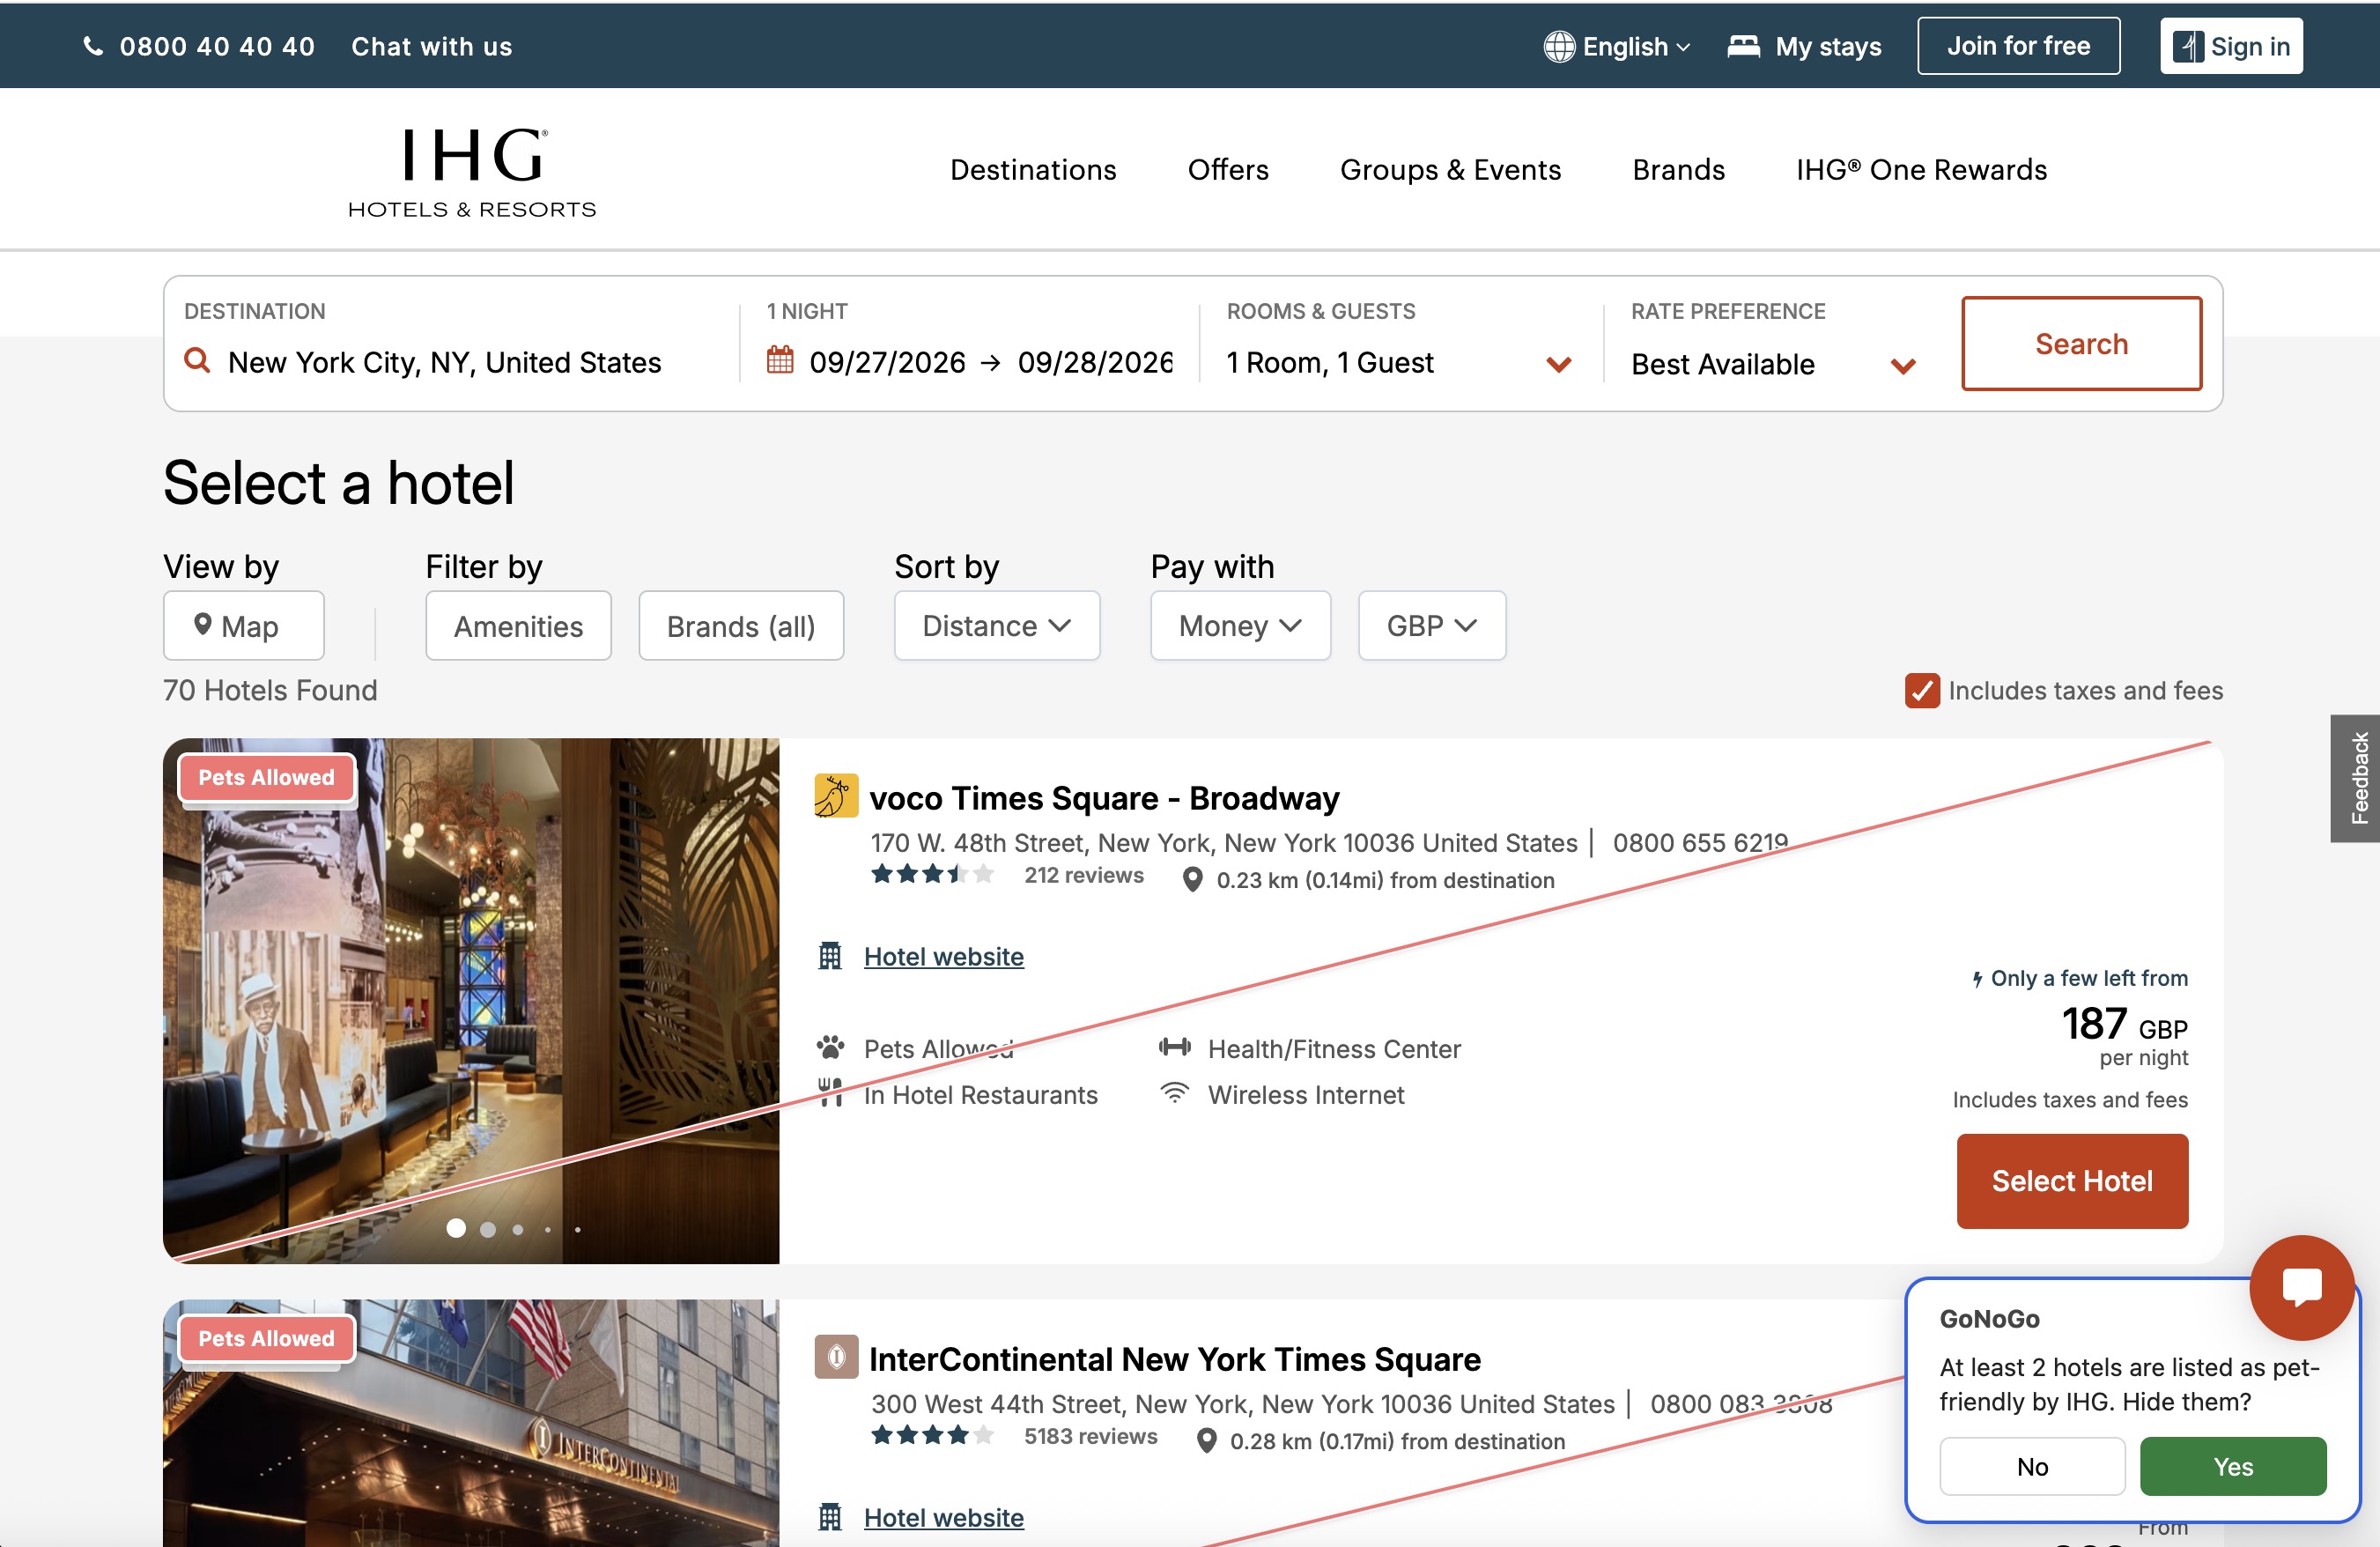2380x1547 pixels.
Task: Open voco Times Square - Broadway title
Action: click(x=1104, y=797)
